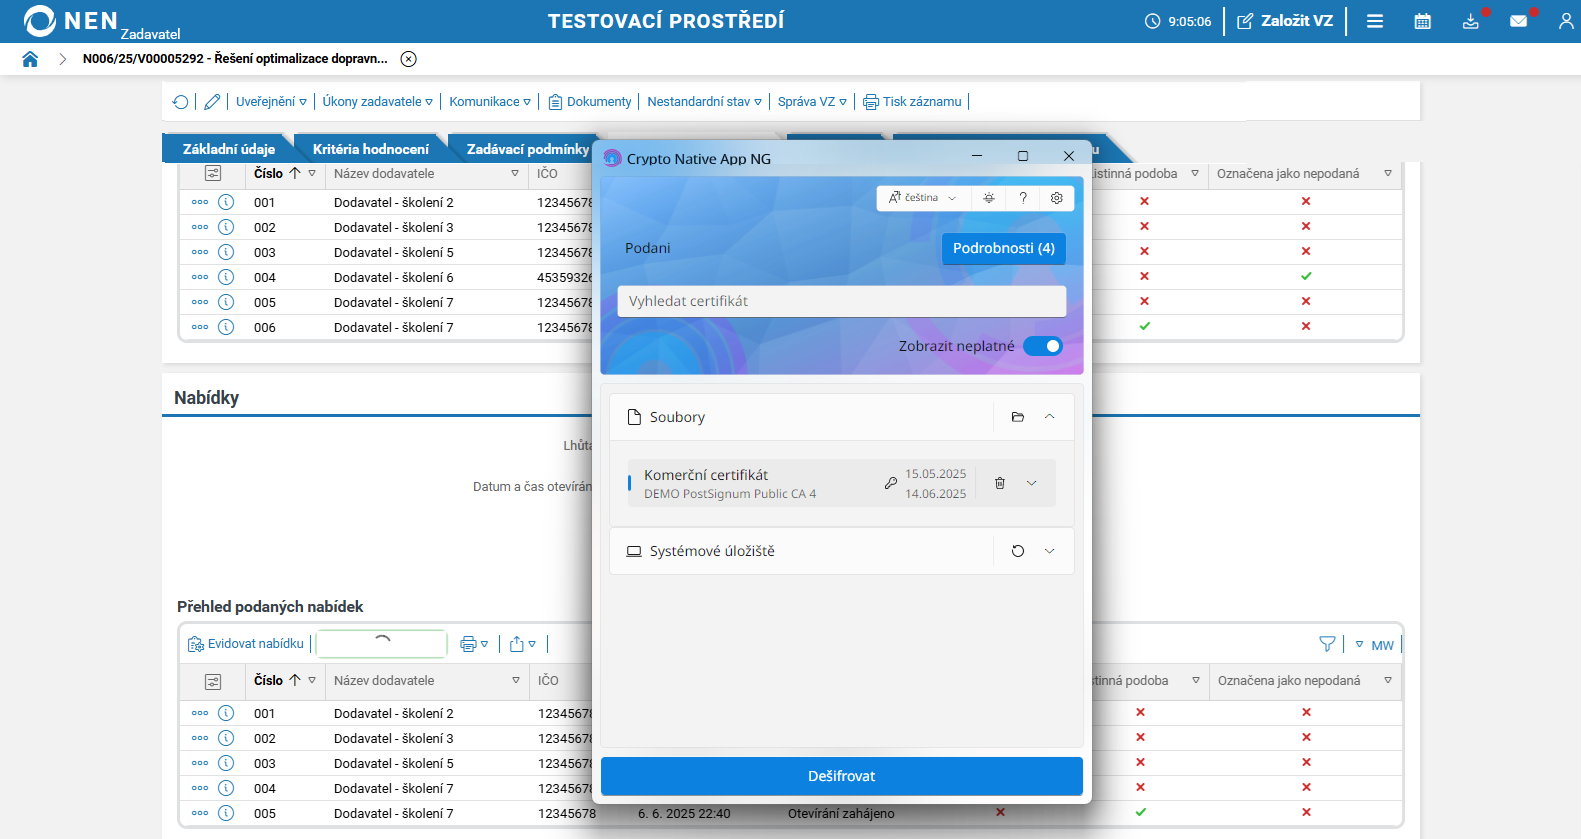The width and height of the screenshot is (1581, 839).
Task: Collapse the Soubory section
Action: [1050, 417]
